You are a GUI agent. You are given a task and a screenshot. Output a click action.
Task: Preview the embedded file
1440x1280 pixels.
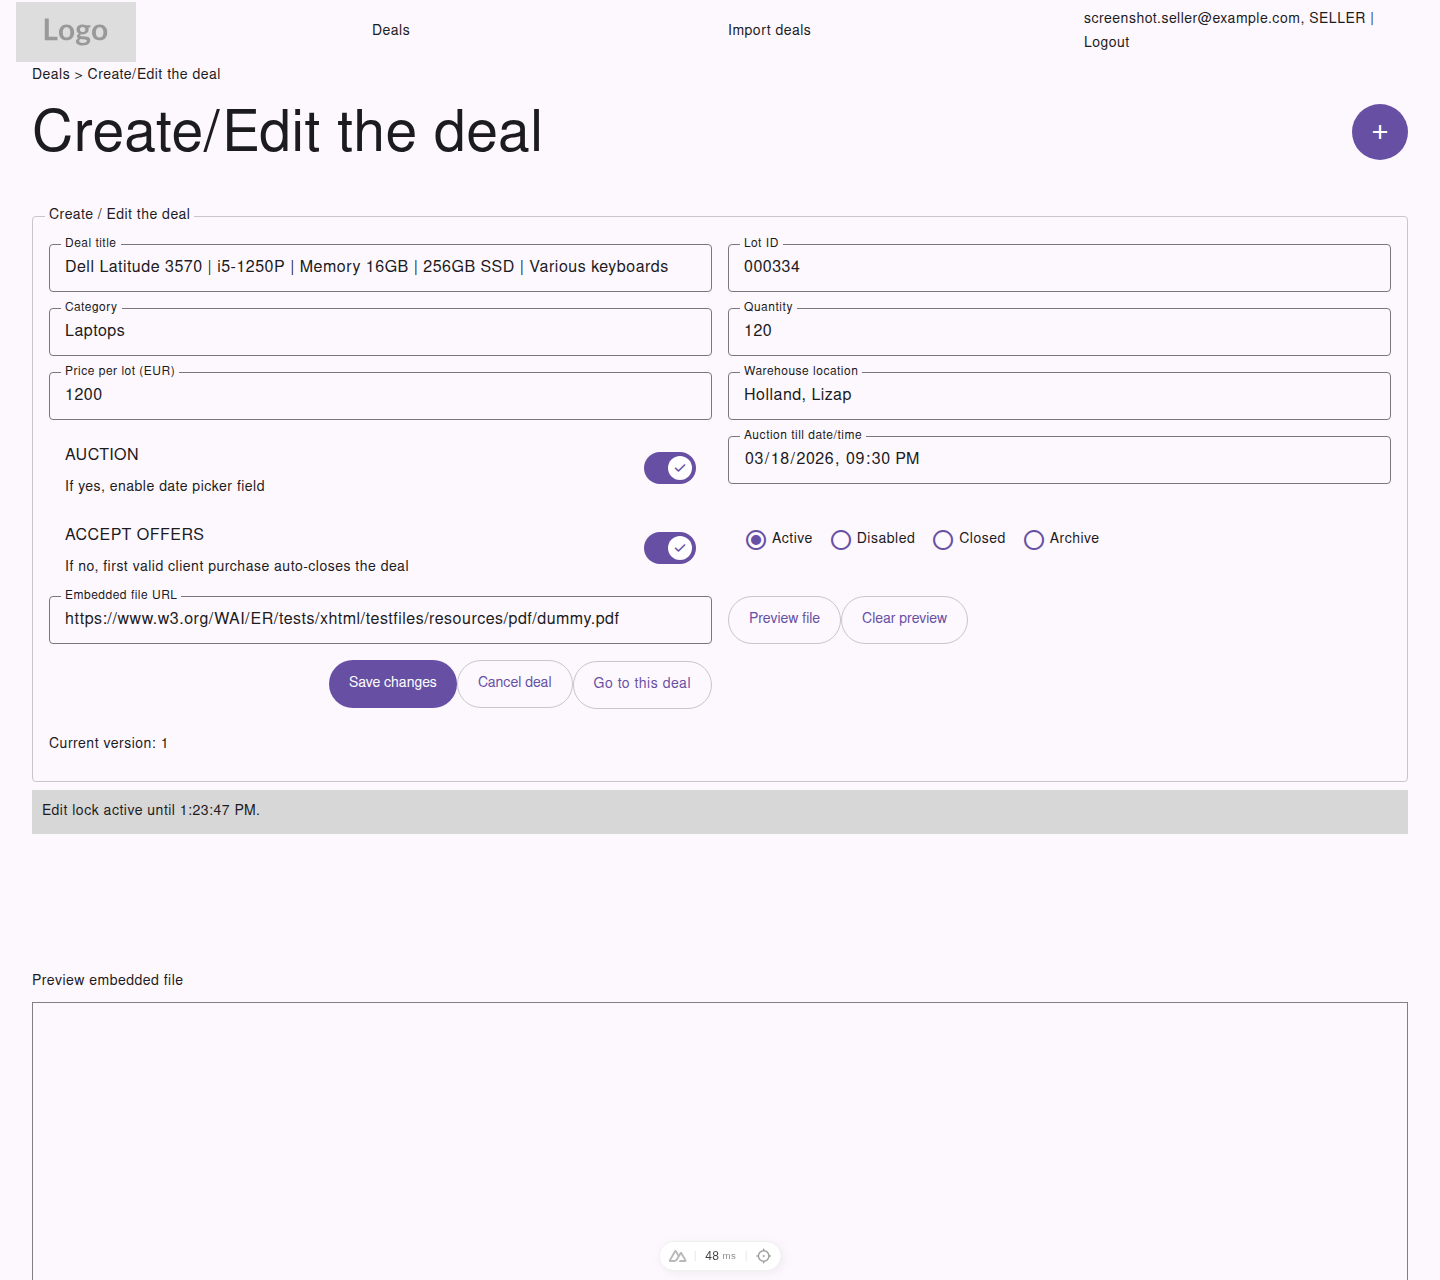(x=784, y=619)
